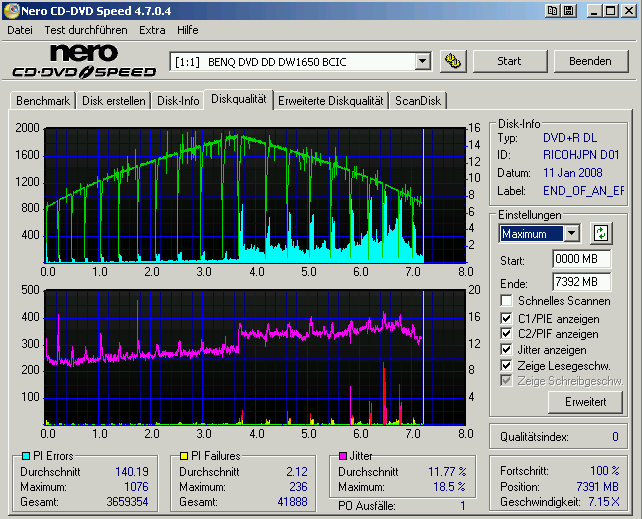Viewport: 642px width, 519px height.
Task: Click the Nero CD-DVD Speed logo
Action: tap(84, 61)
